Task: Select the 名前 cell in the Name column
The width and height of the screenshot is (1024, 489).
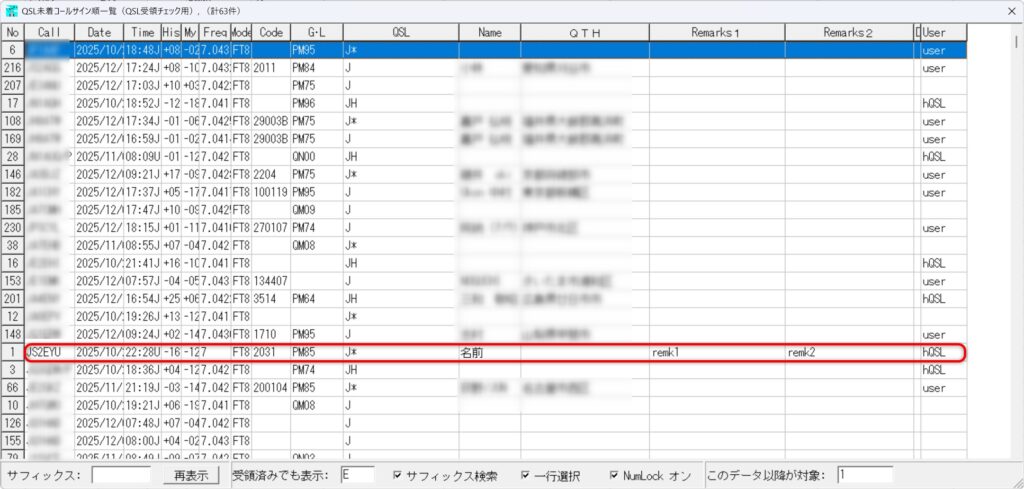Action: (489, 352)
